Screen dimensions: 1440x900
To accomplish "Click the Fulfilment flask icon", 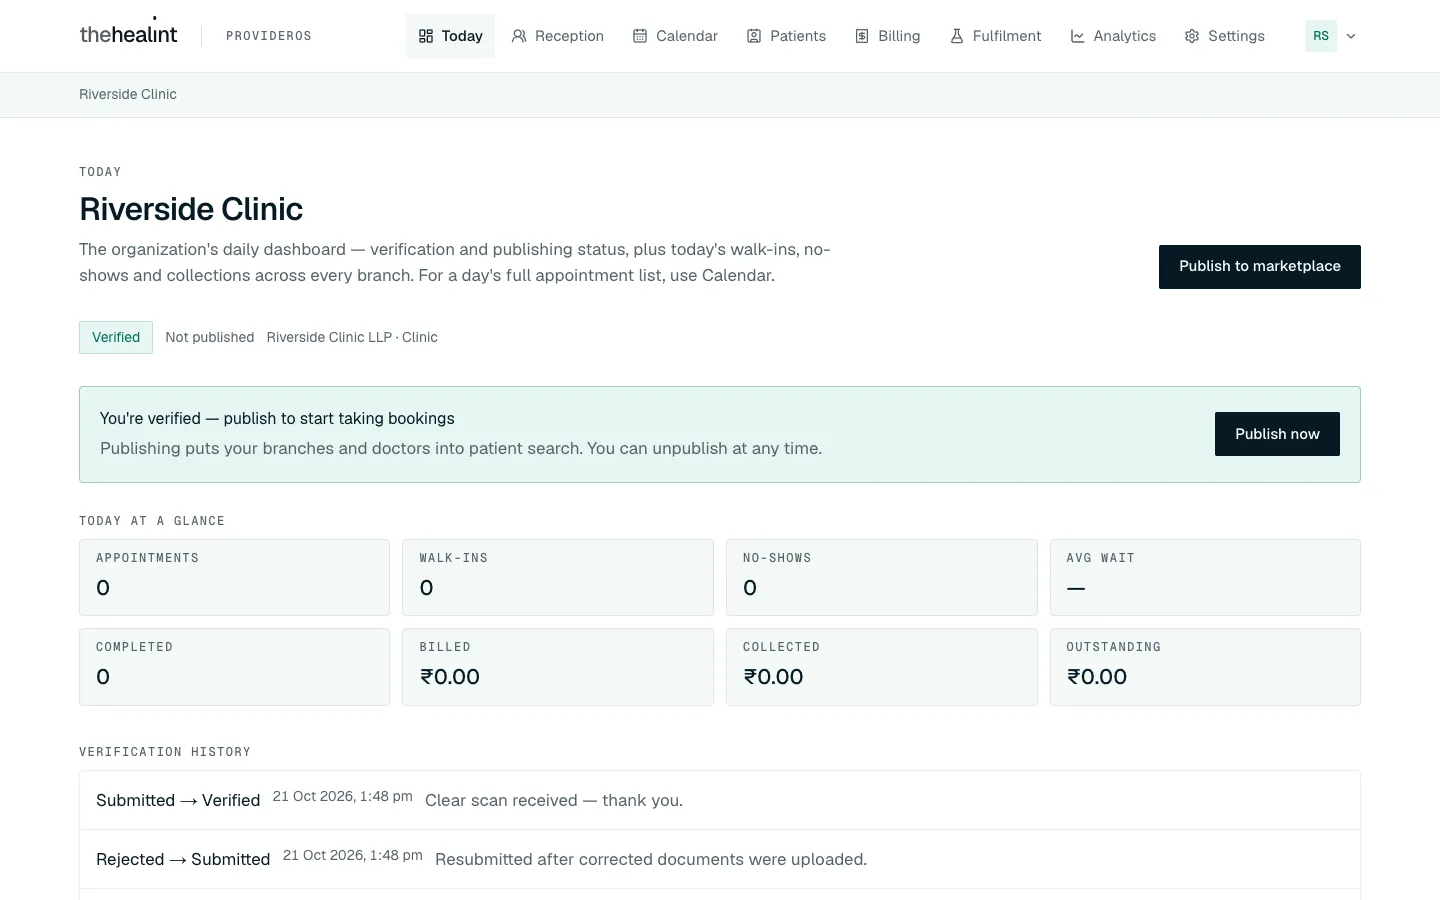I will click(x=957, y=36).
